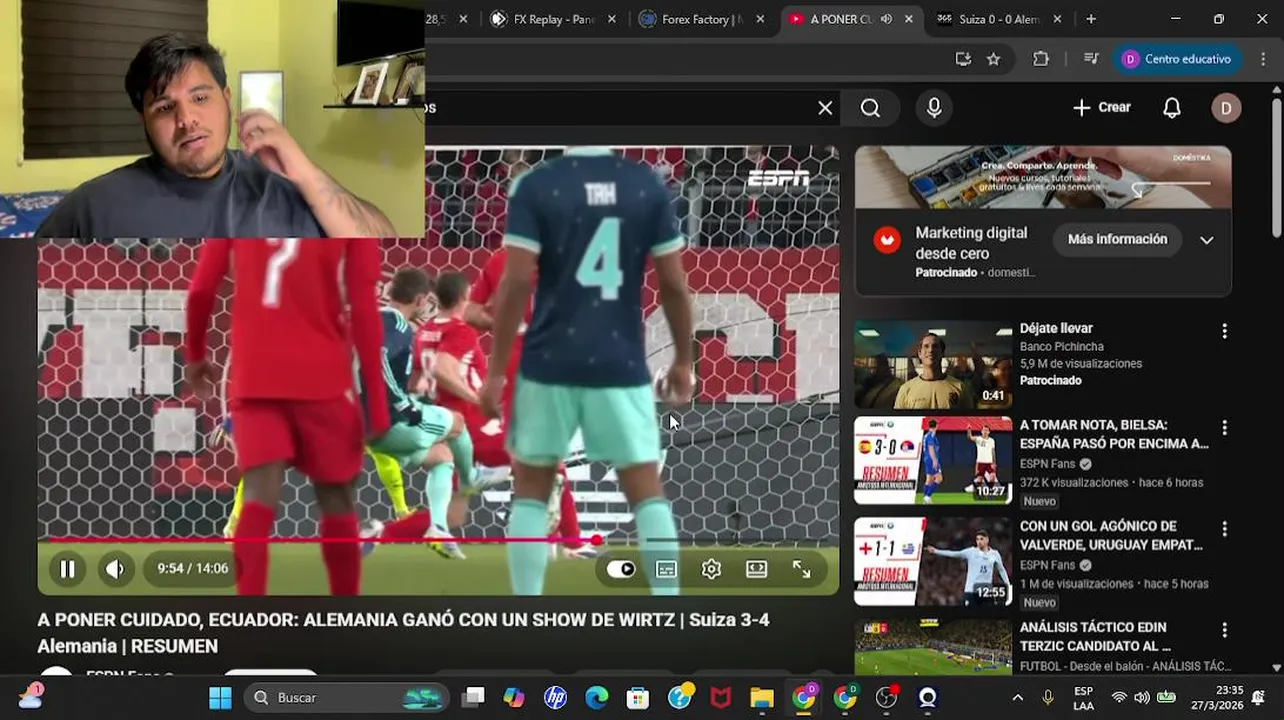Screen dimensions: 1284x720
Task: Click the taskbar Buscar search box
Action: 347,697
